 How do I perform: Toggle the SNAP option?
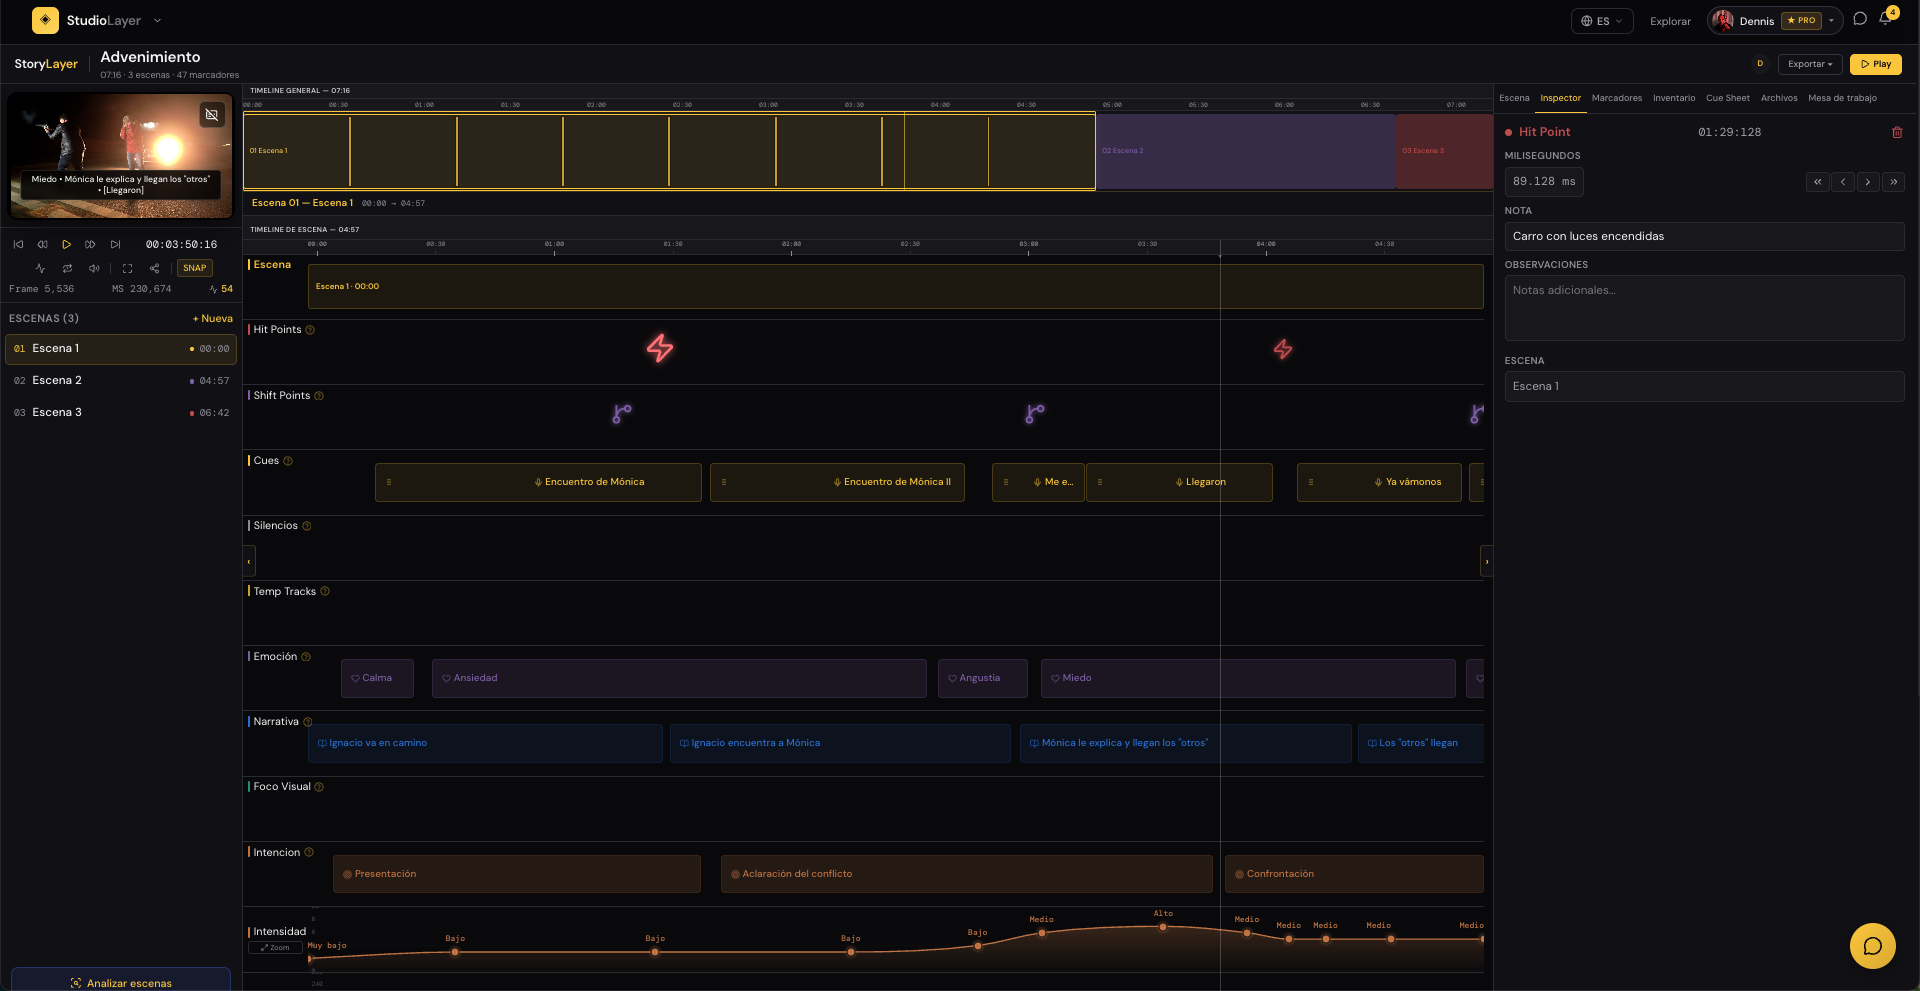194,268
